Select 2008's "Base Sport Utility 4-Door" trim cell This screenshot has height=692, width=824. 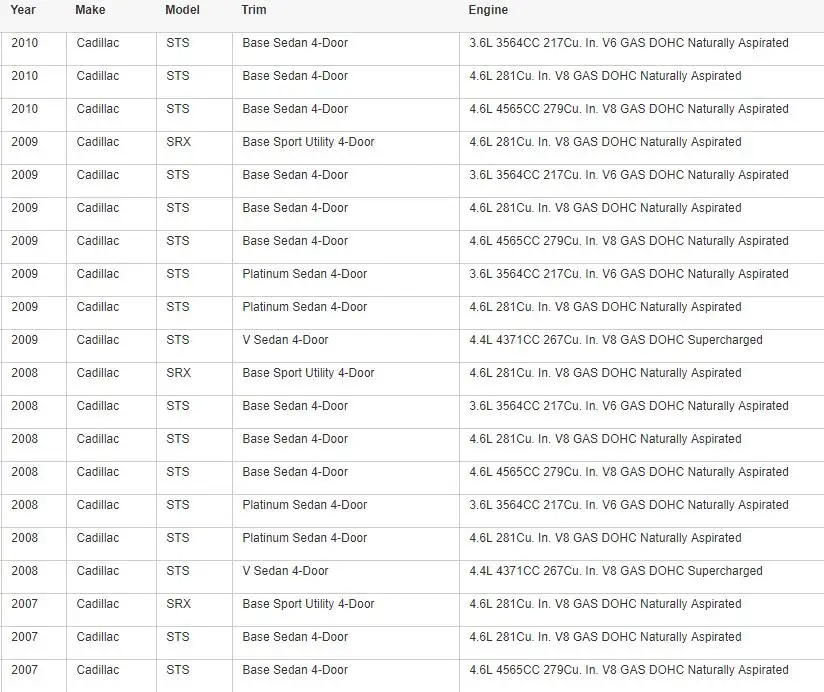[x=308, y=373]
